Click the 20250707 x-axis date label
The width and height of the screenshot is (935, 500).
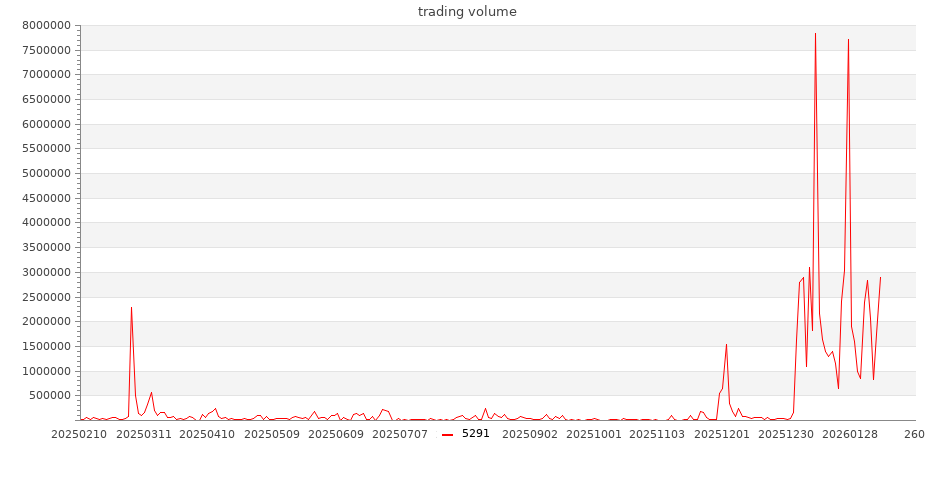(x=400, y=434)
